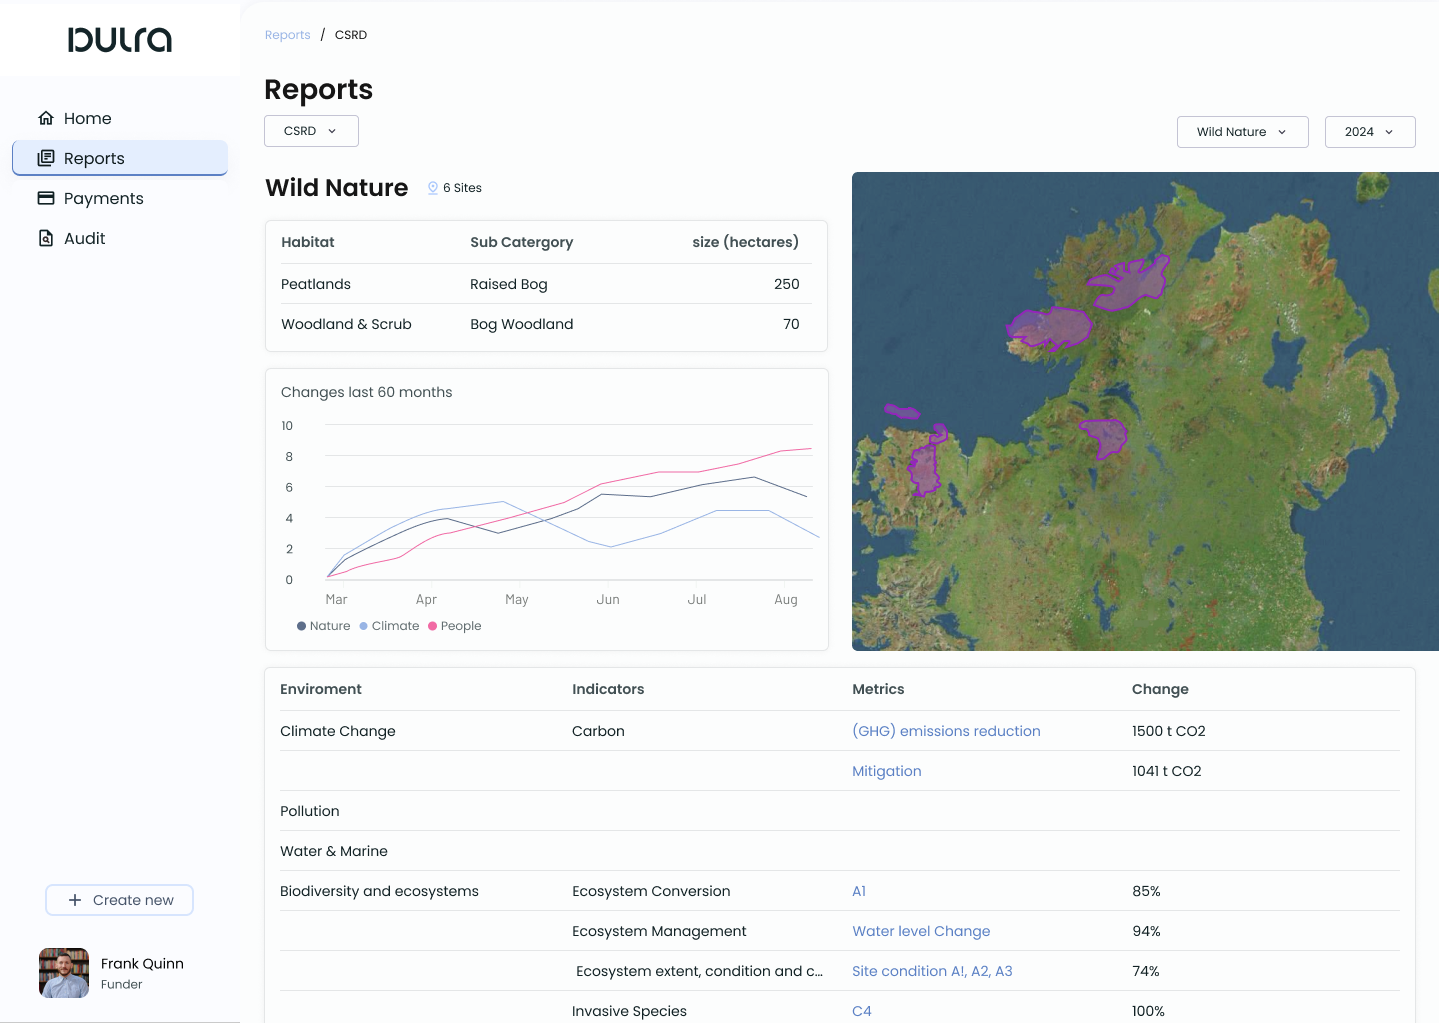Open the (GHG) emissions reduction link

coord(946,731)
